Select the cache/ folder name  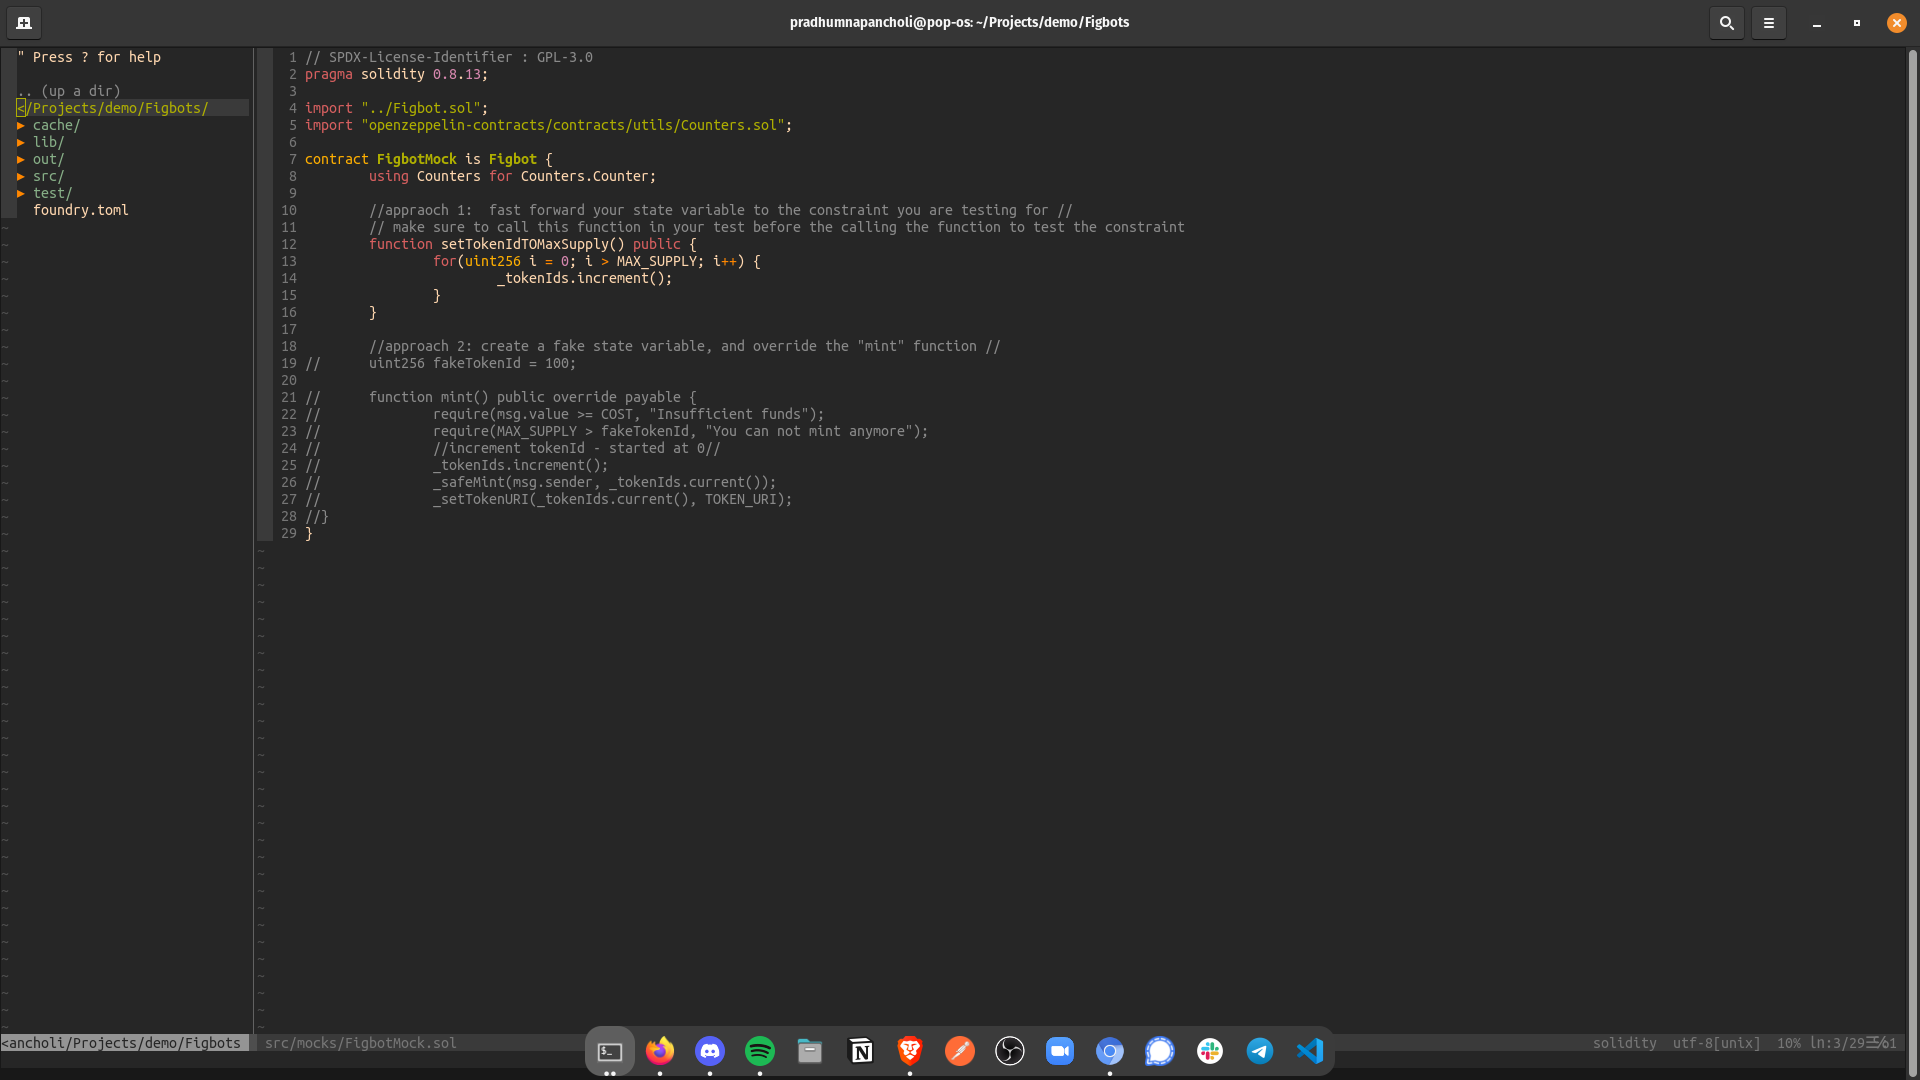(x=57, y=125)
